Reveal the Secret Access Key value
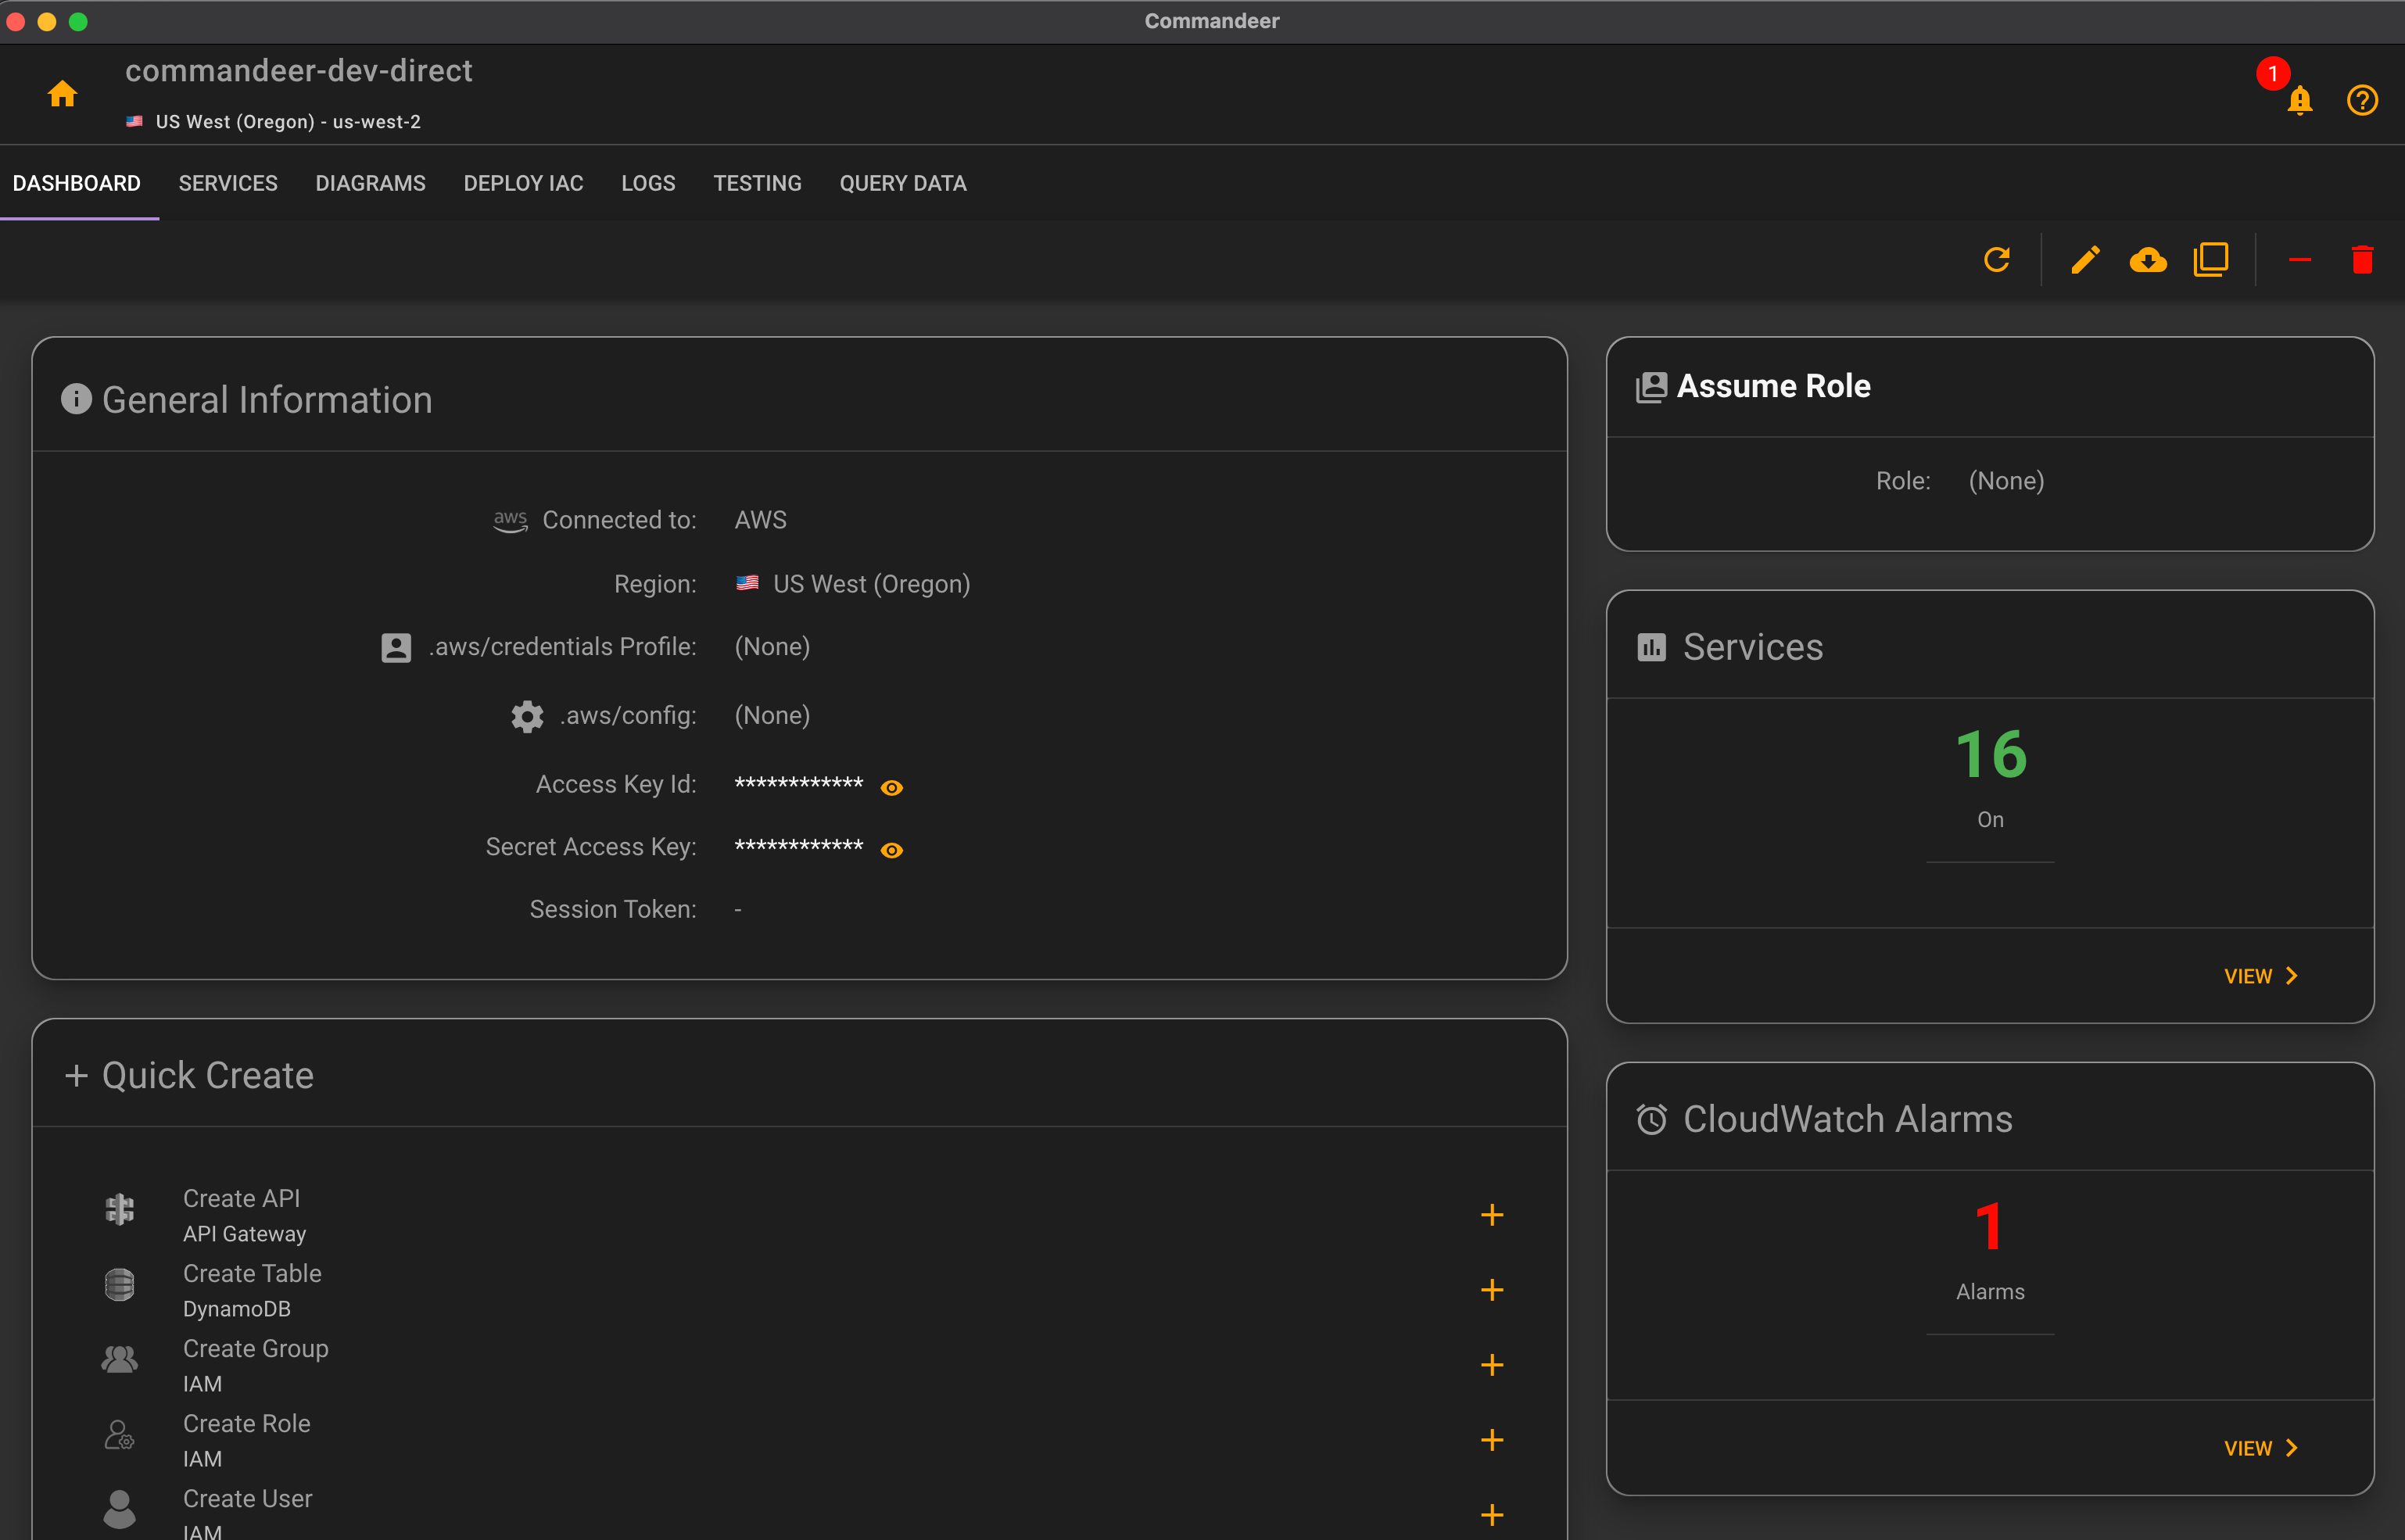This screenshot has height=1540, width=2405. tap(892, 850)
